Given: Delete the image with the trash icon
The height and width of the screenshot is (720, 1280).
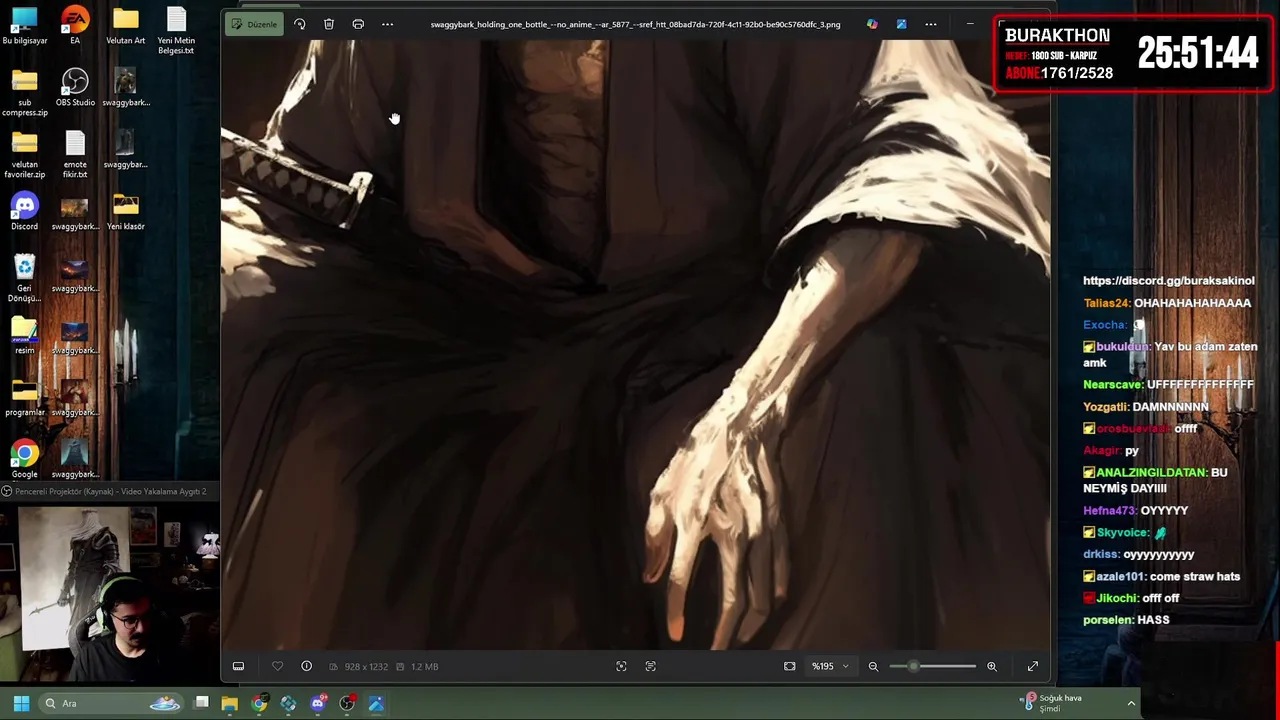Looking at the screenshot, I should pos(329,24).
